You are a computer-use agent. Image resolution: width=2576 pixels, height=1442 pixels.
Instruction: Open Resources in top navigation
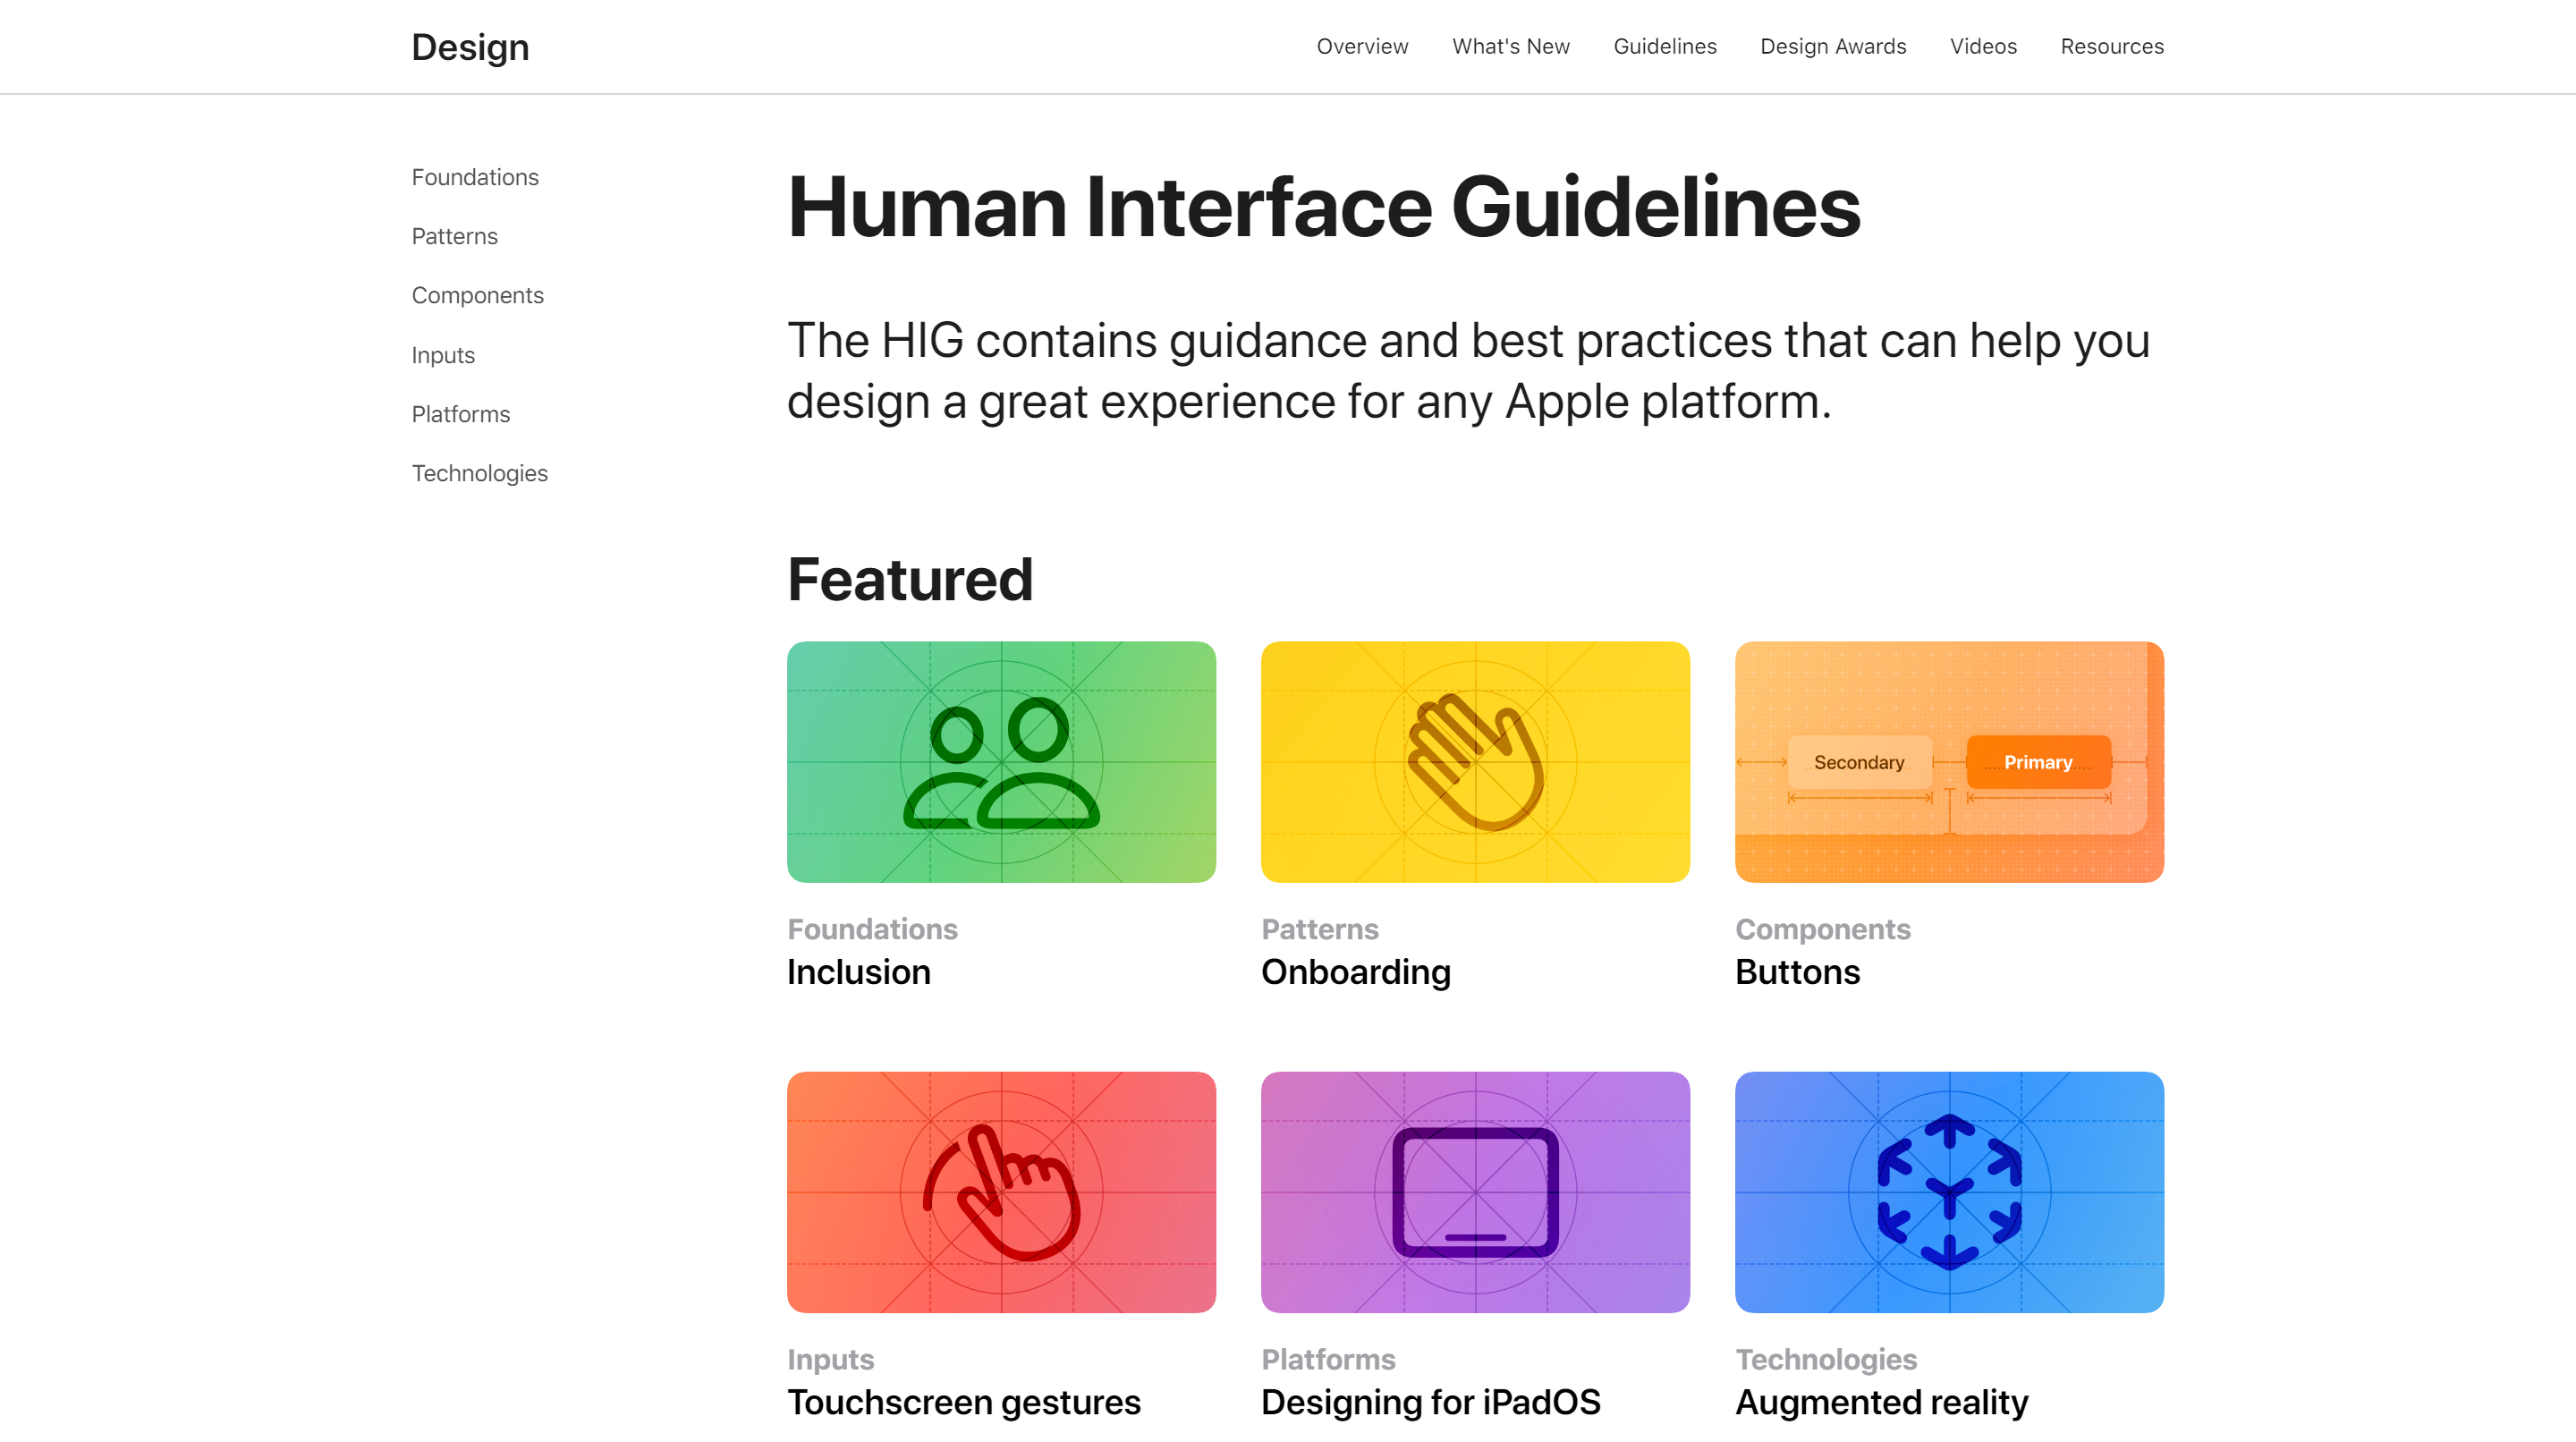[2112, 47]
